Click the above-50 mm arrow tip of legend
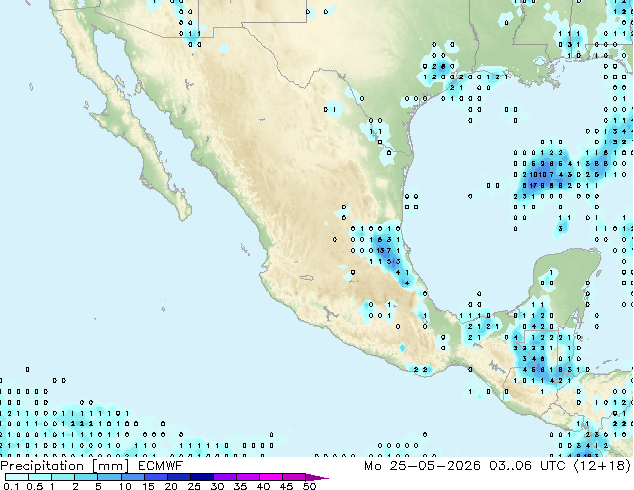 tap(317, 478)
